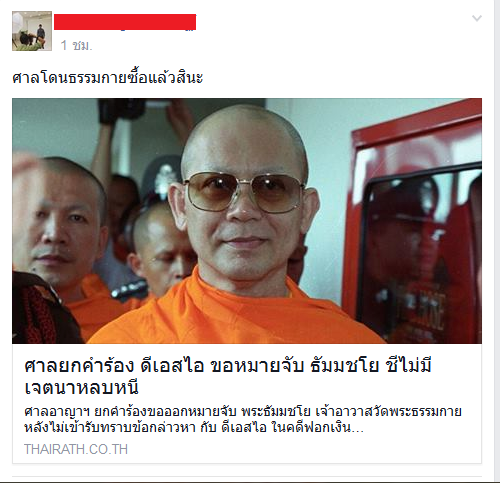Viewport: 500px width, 483px height.
Task: Click the monk wearing sunglasses in photo
Action: click(245, 200)
